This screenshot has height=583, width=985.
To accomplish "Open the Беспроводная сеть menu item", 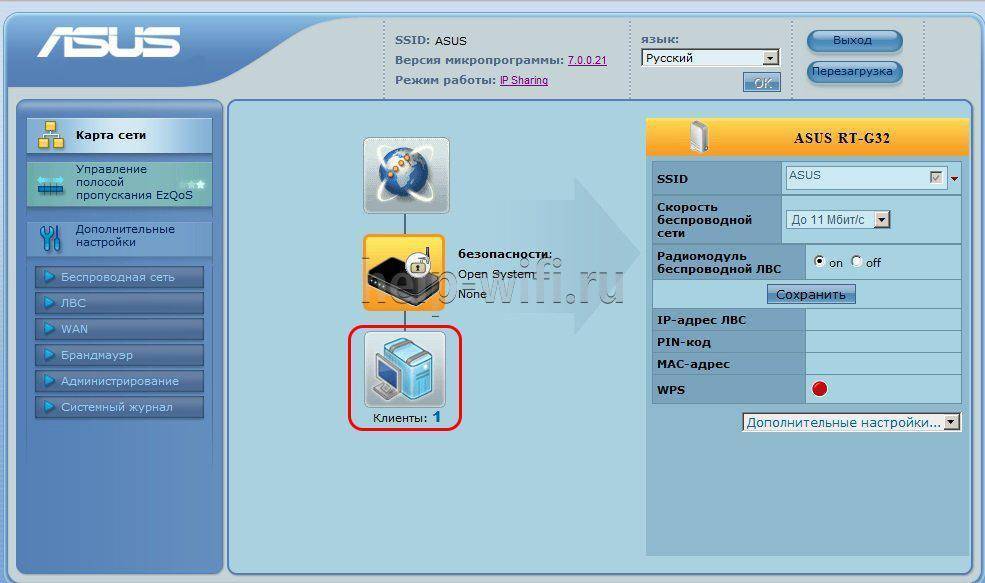I will [x=119, y=277].
